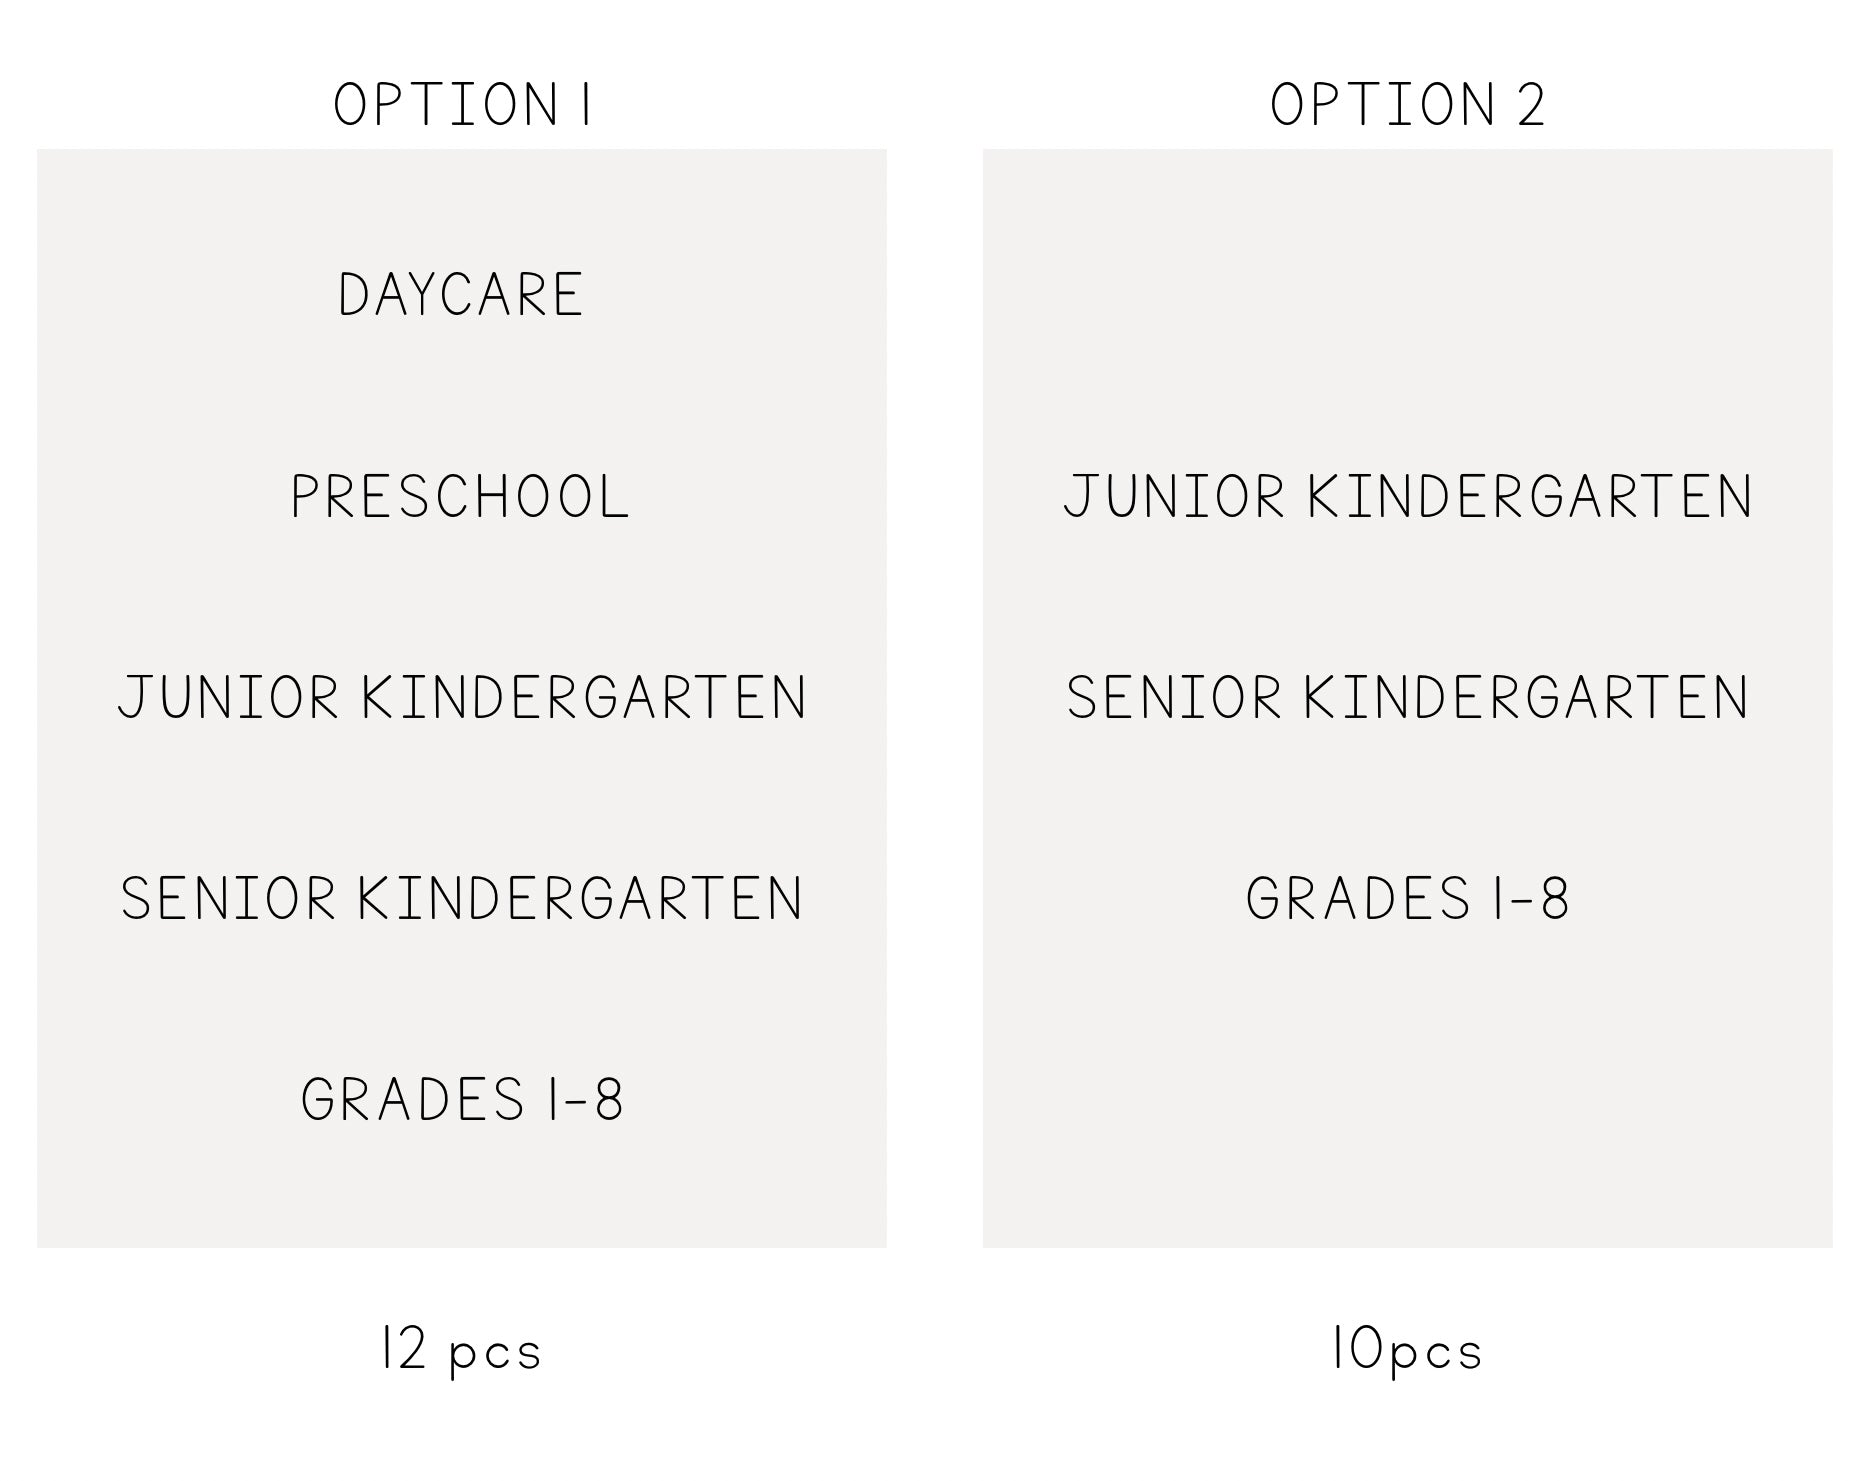Click empty space below Grades 1-8 in Option 2
Screen dimensions: 1876x1481
pos(1407,1100)
